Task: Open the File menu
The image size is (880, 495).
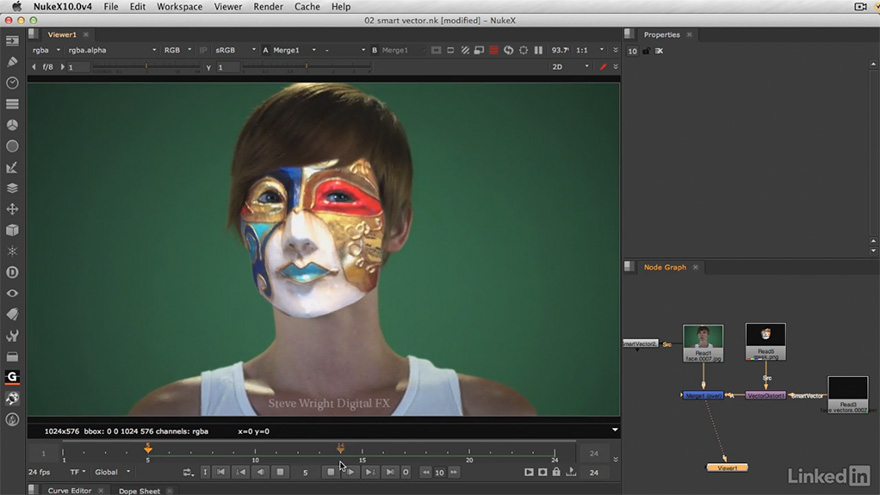Action: click(111, 7)
